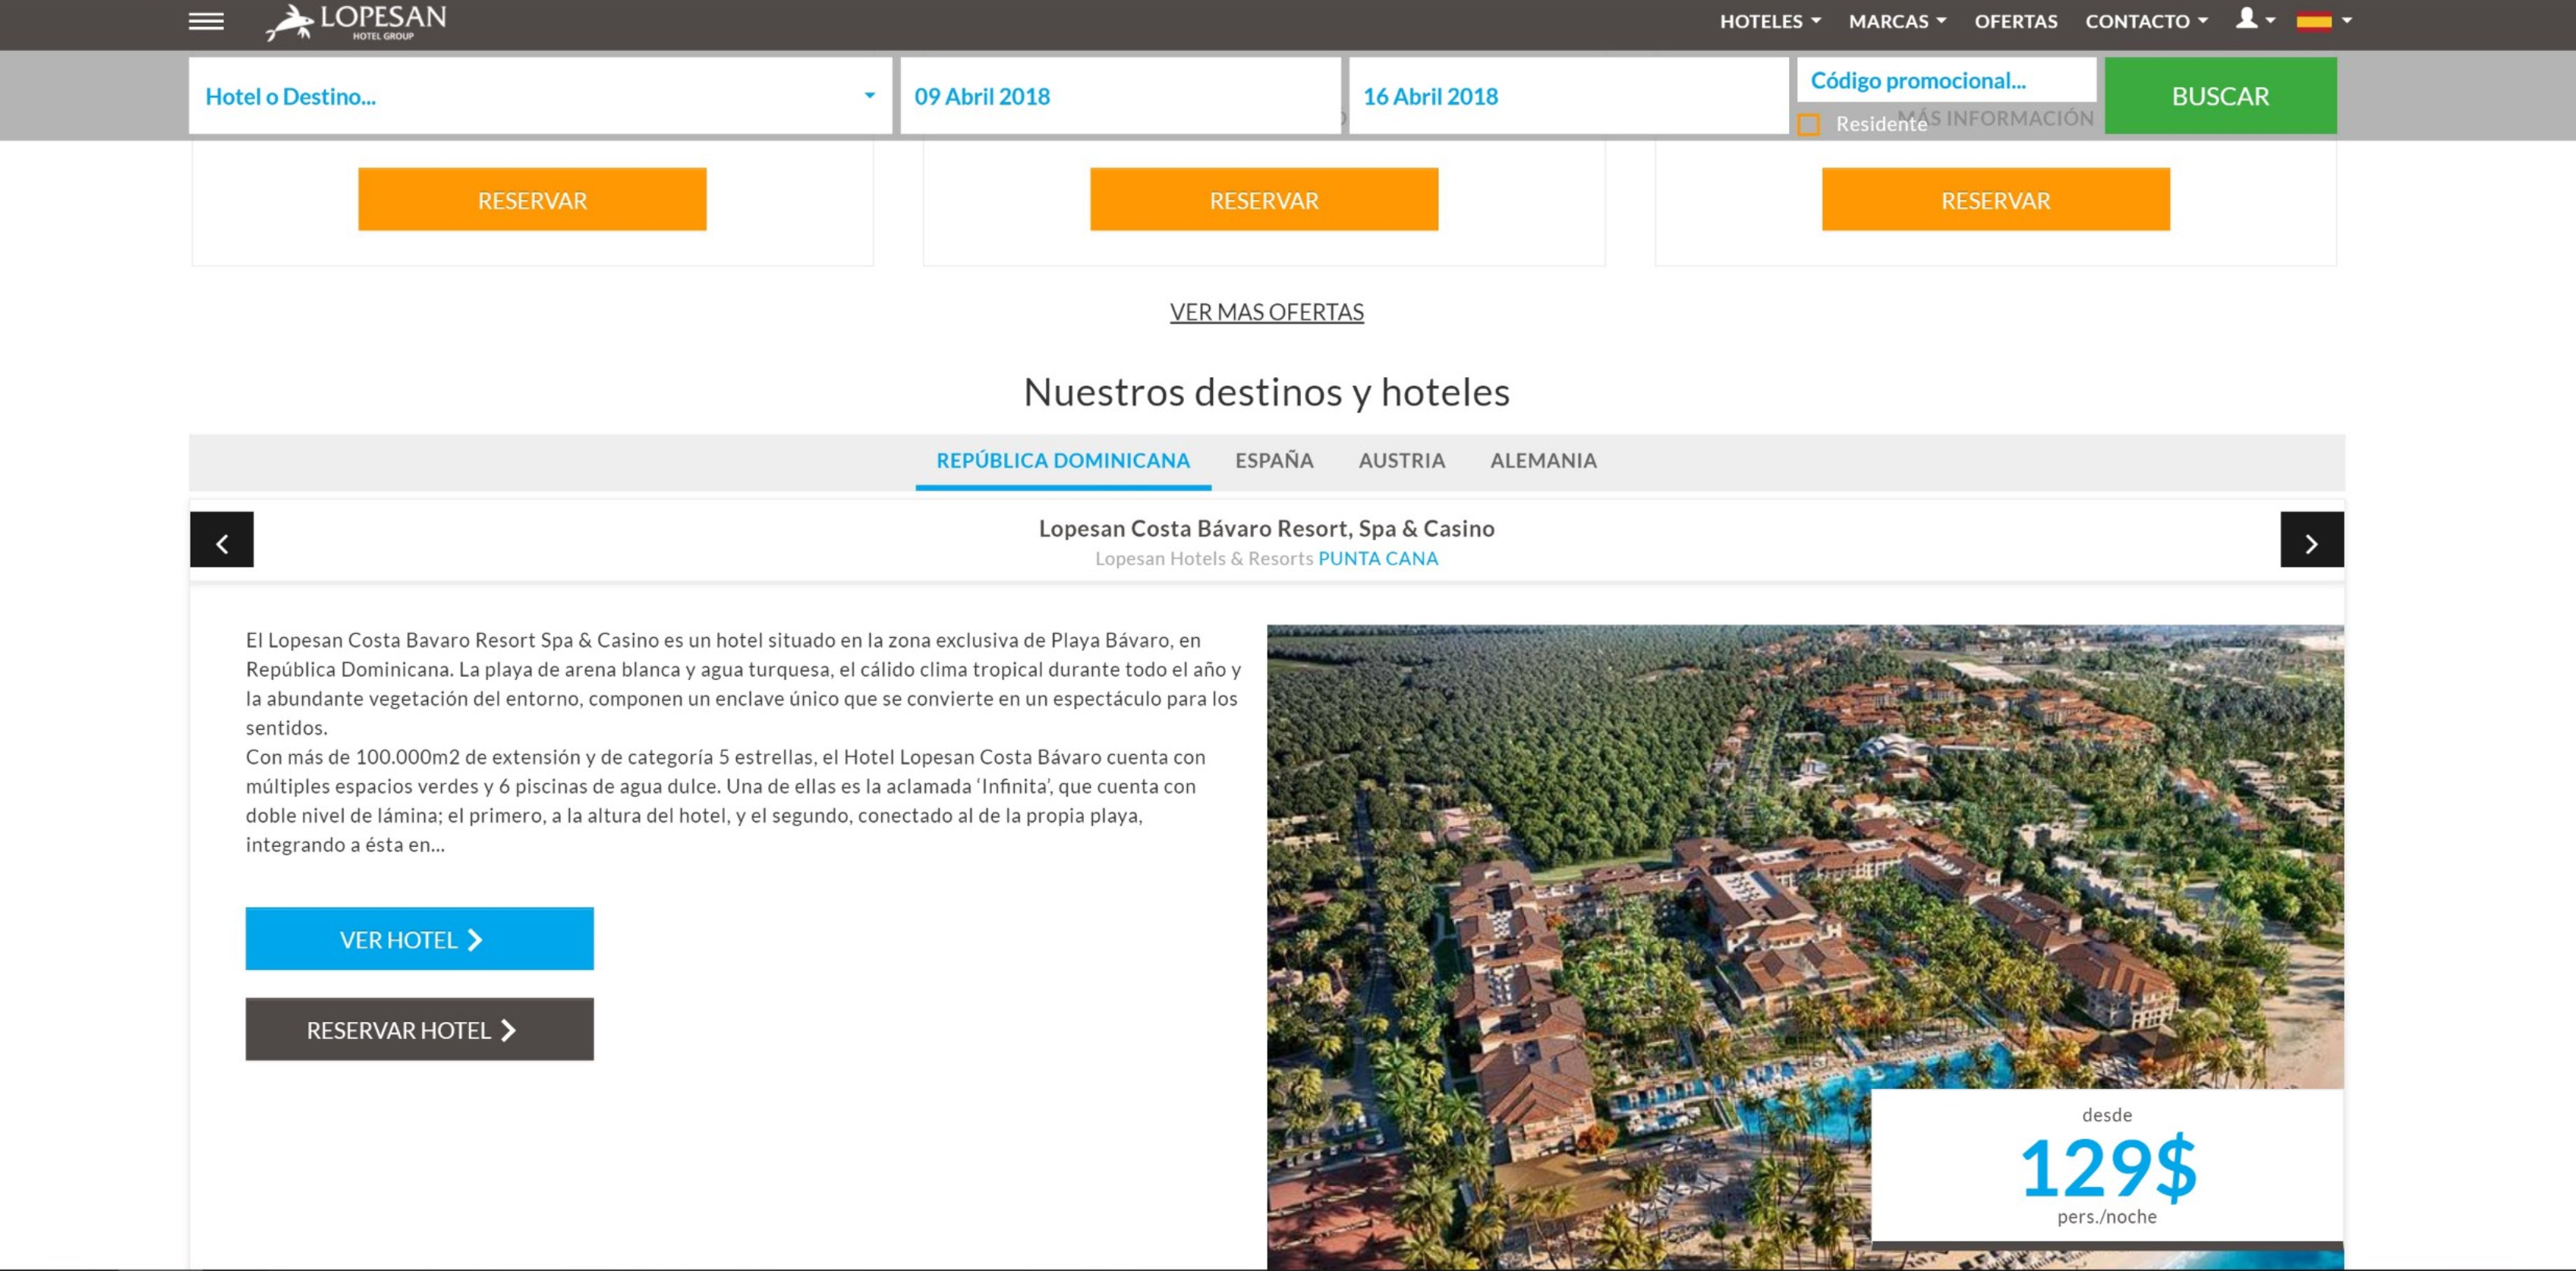Switch to the ESPAÑA tab
The height and width of the screenshot is (1271, 2576).
pyautogui.click(x=1273, y=461)
